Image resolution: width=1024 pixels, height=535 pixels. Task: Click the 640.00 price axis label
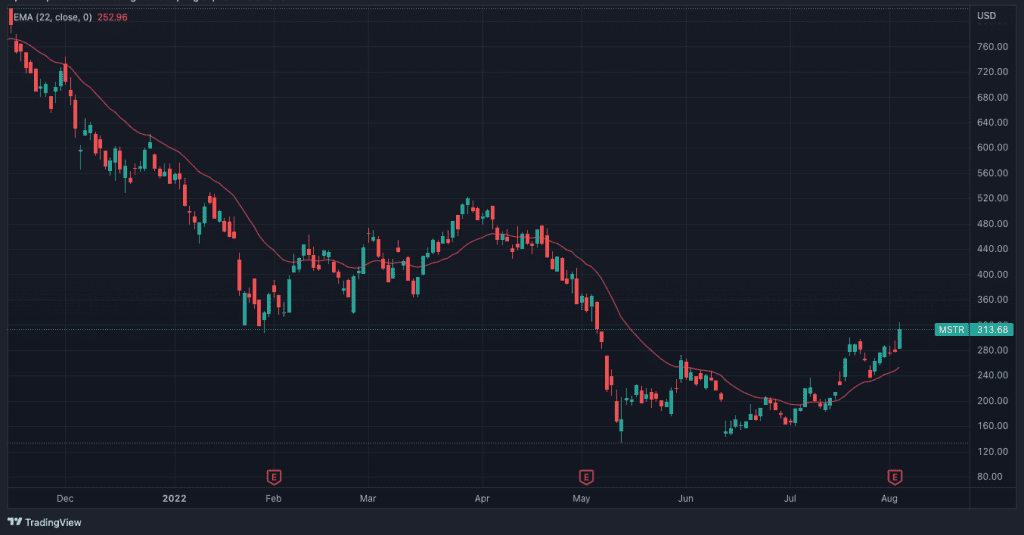click(x=993, y=122)
